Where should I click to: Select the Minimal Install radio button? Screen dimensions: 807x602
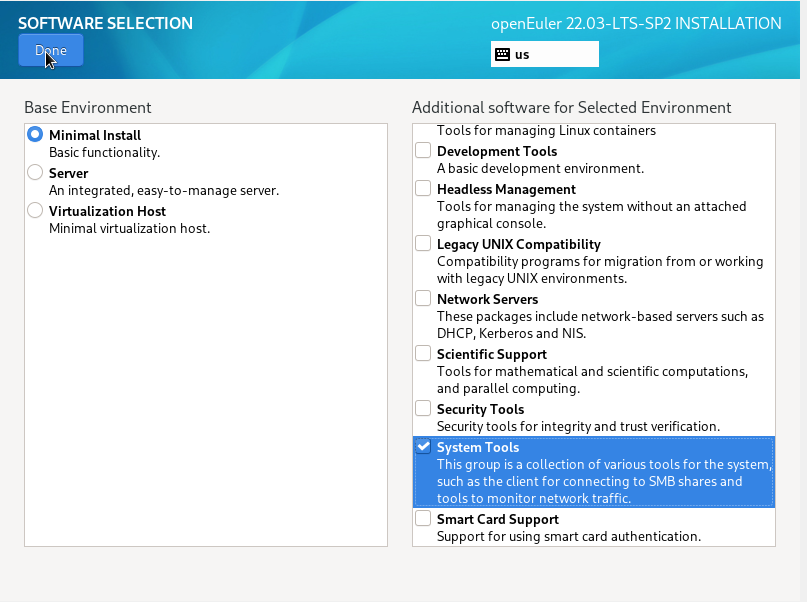[36, 134]
